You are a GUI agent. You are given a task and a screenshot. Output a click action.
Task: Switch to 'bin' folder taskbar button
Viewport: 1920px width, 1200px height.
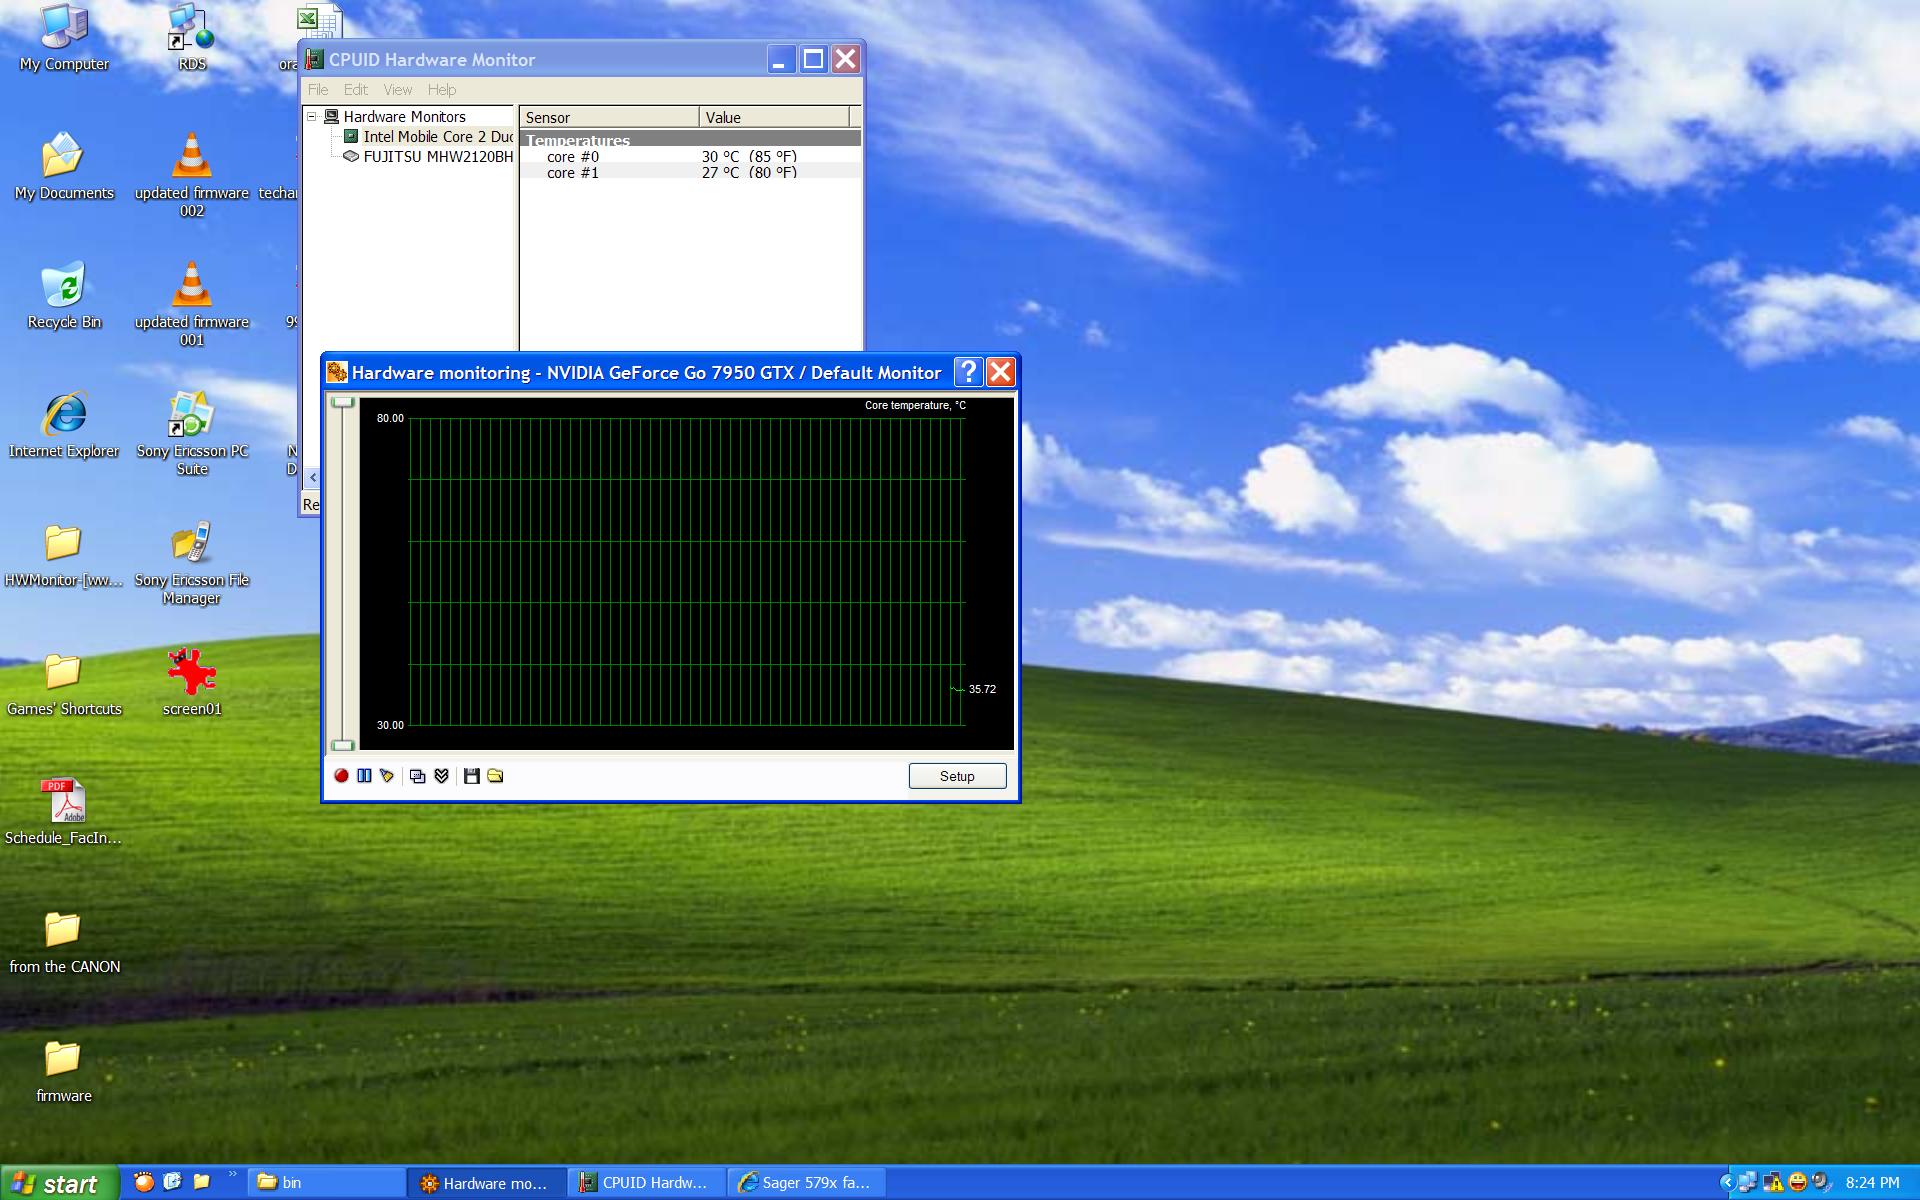pos(326,1183)
